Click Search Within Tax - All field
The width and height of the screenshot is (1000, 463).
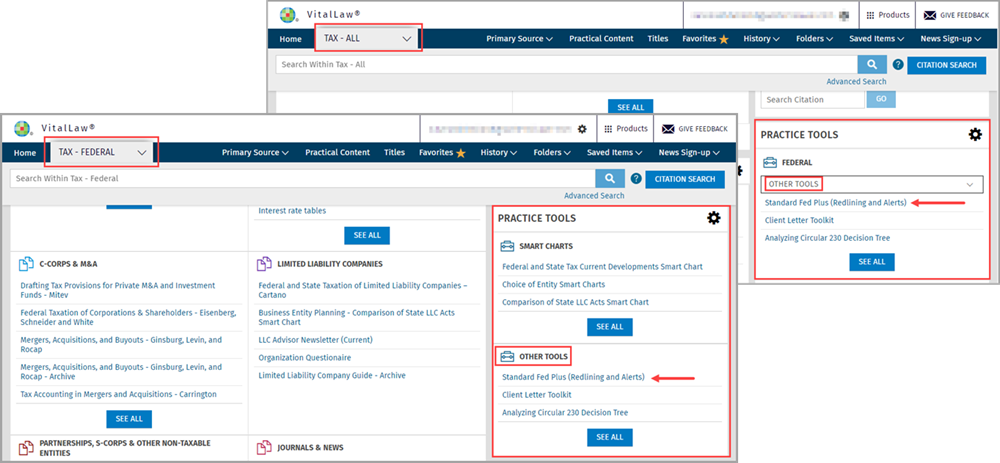point(567,64)
